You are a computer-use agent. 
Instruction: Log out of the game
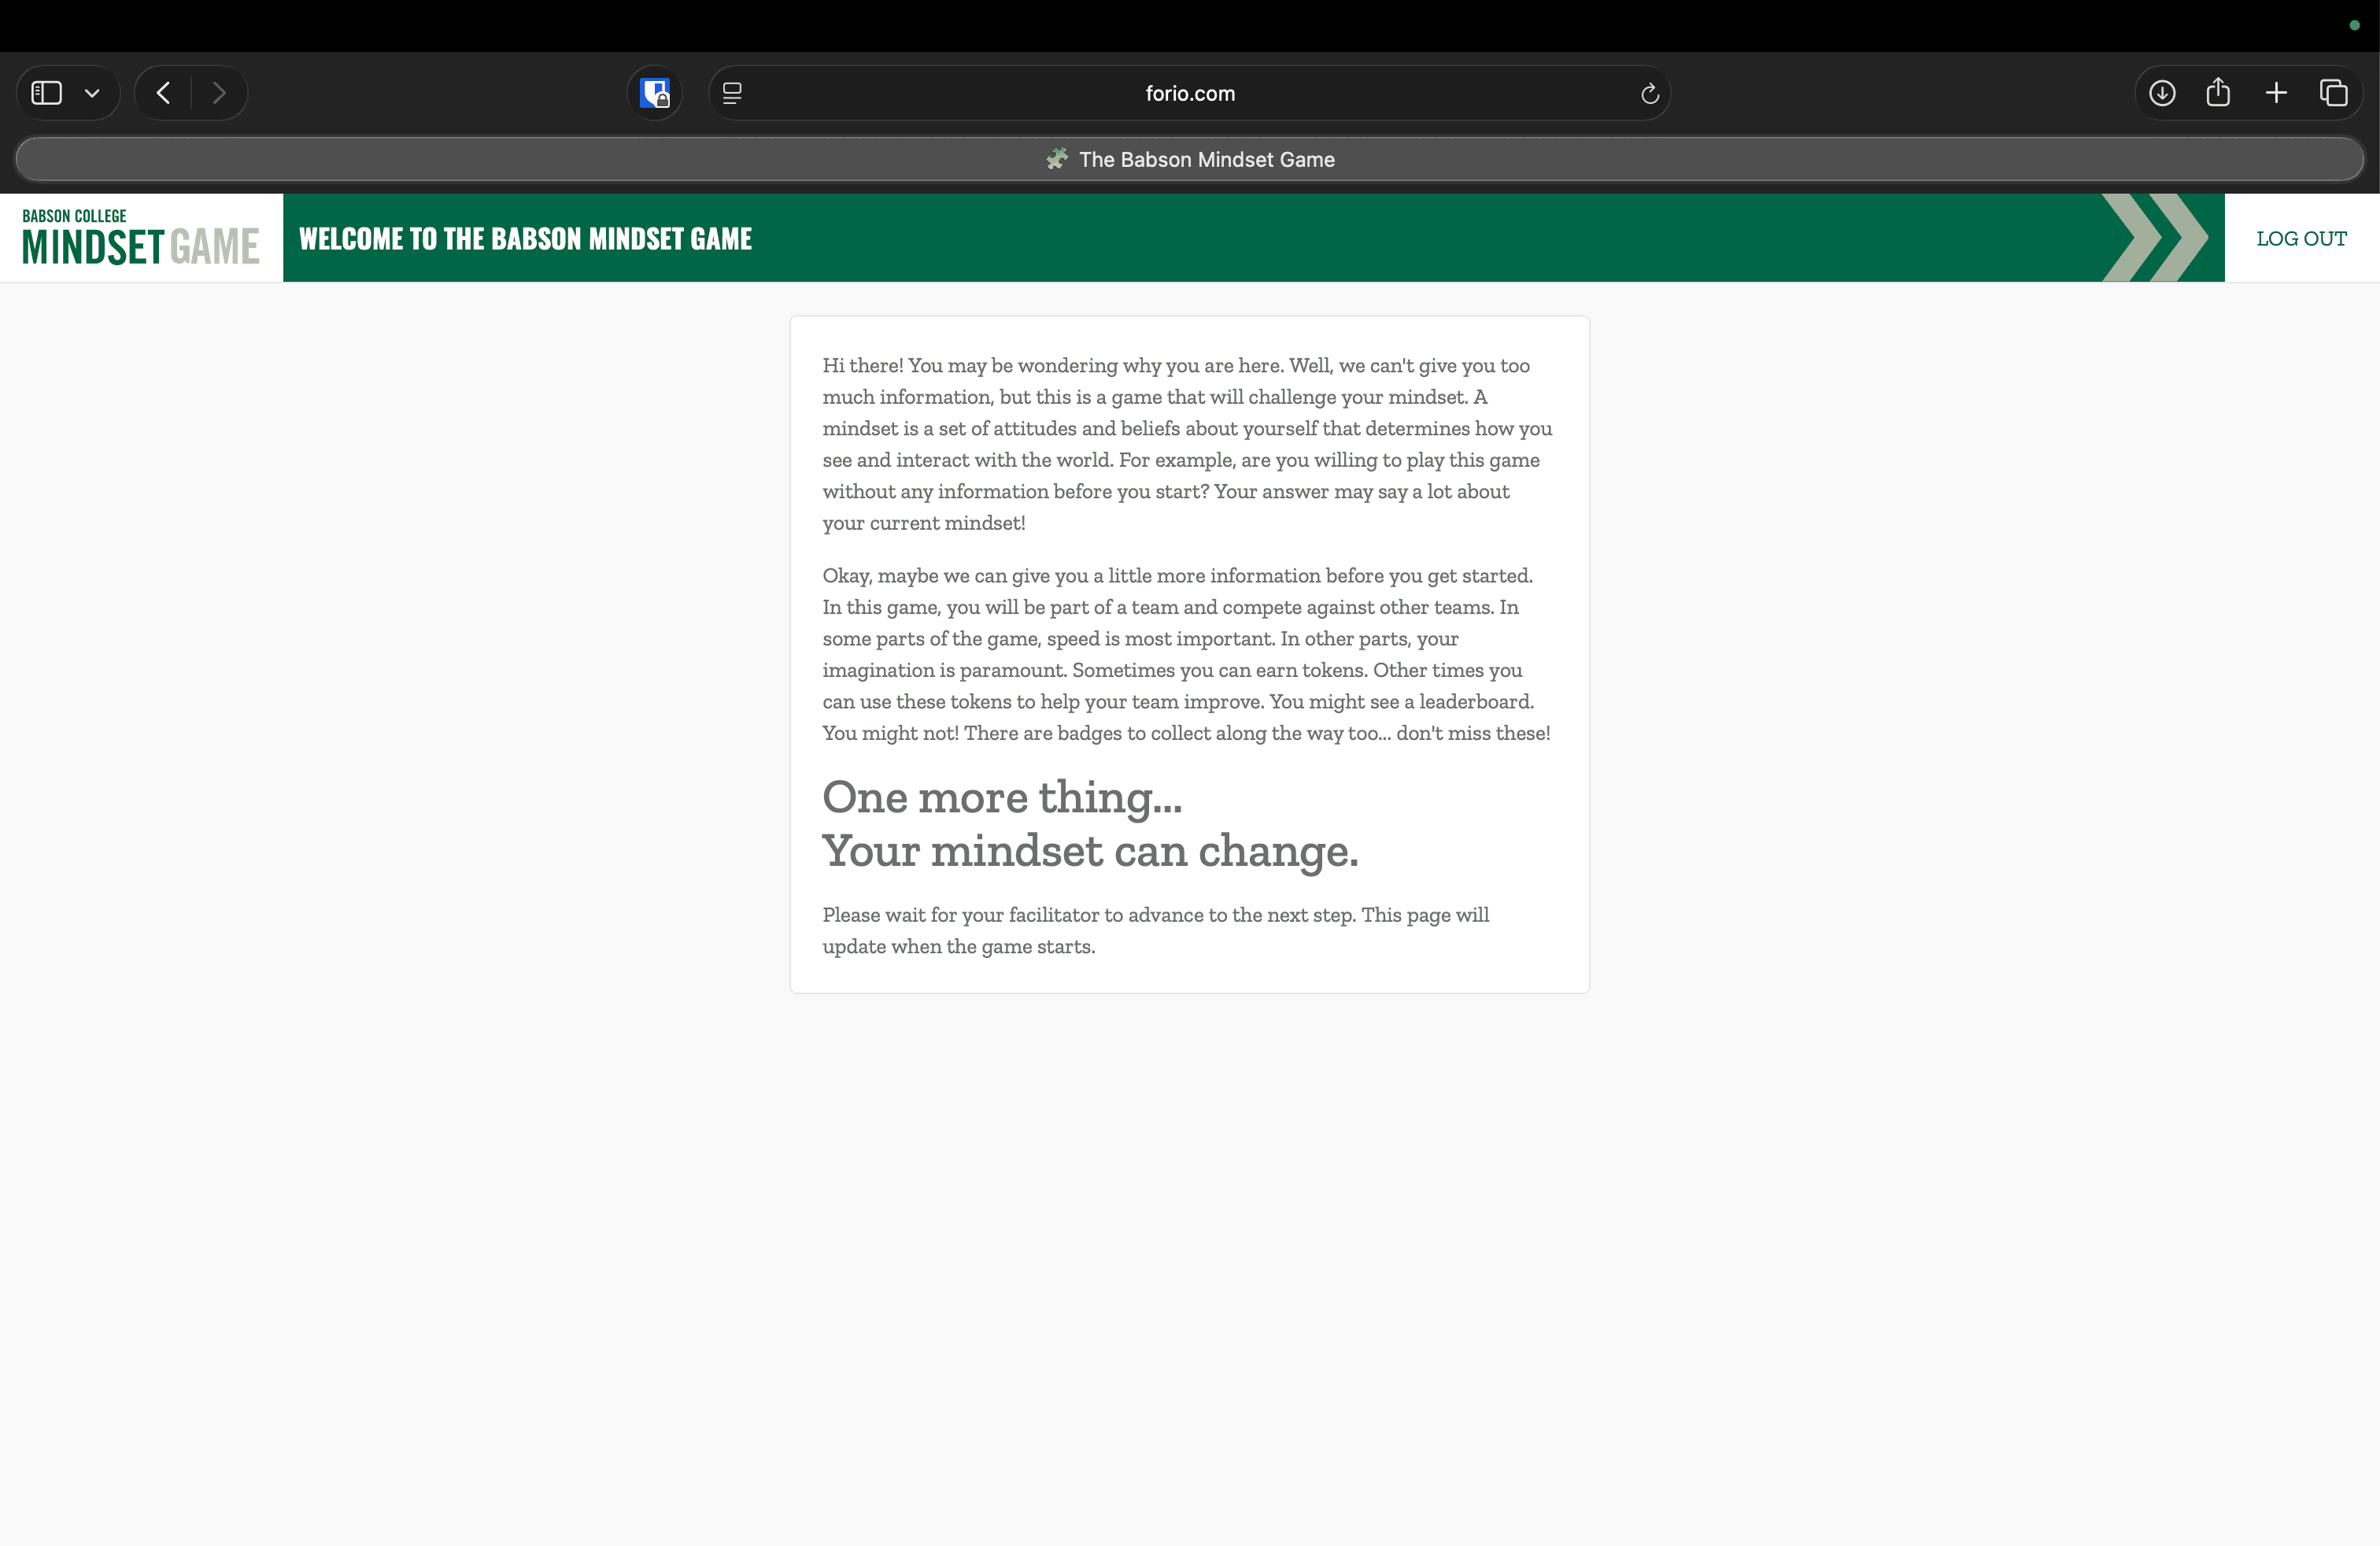point(2301,238)
